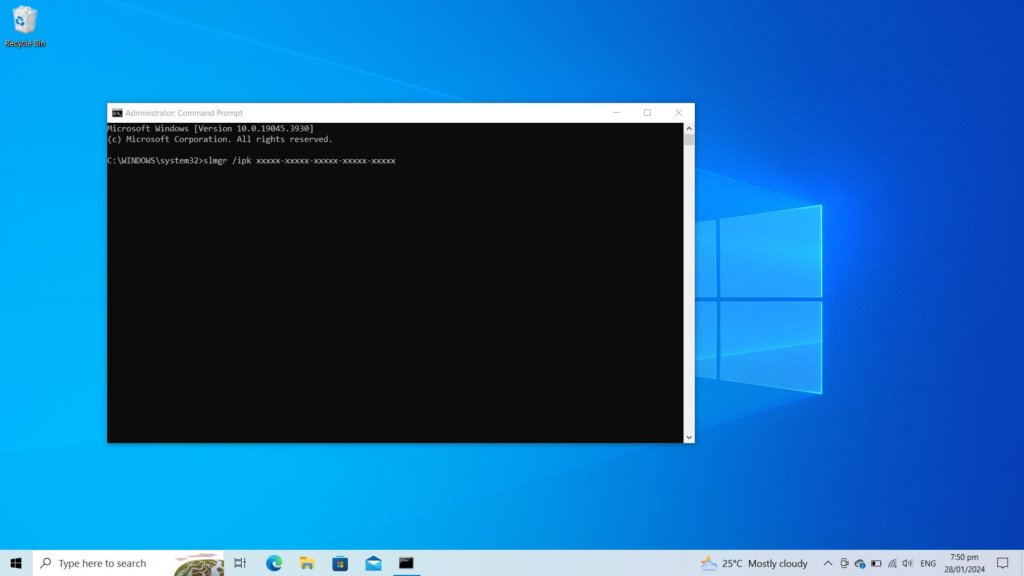Open the volume speaker tray icon
The height and width of the screenshot is (576, 1024).
pyautogui.click(x=907, y=563)
